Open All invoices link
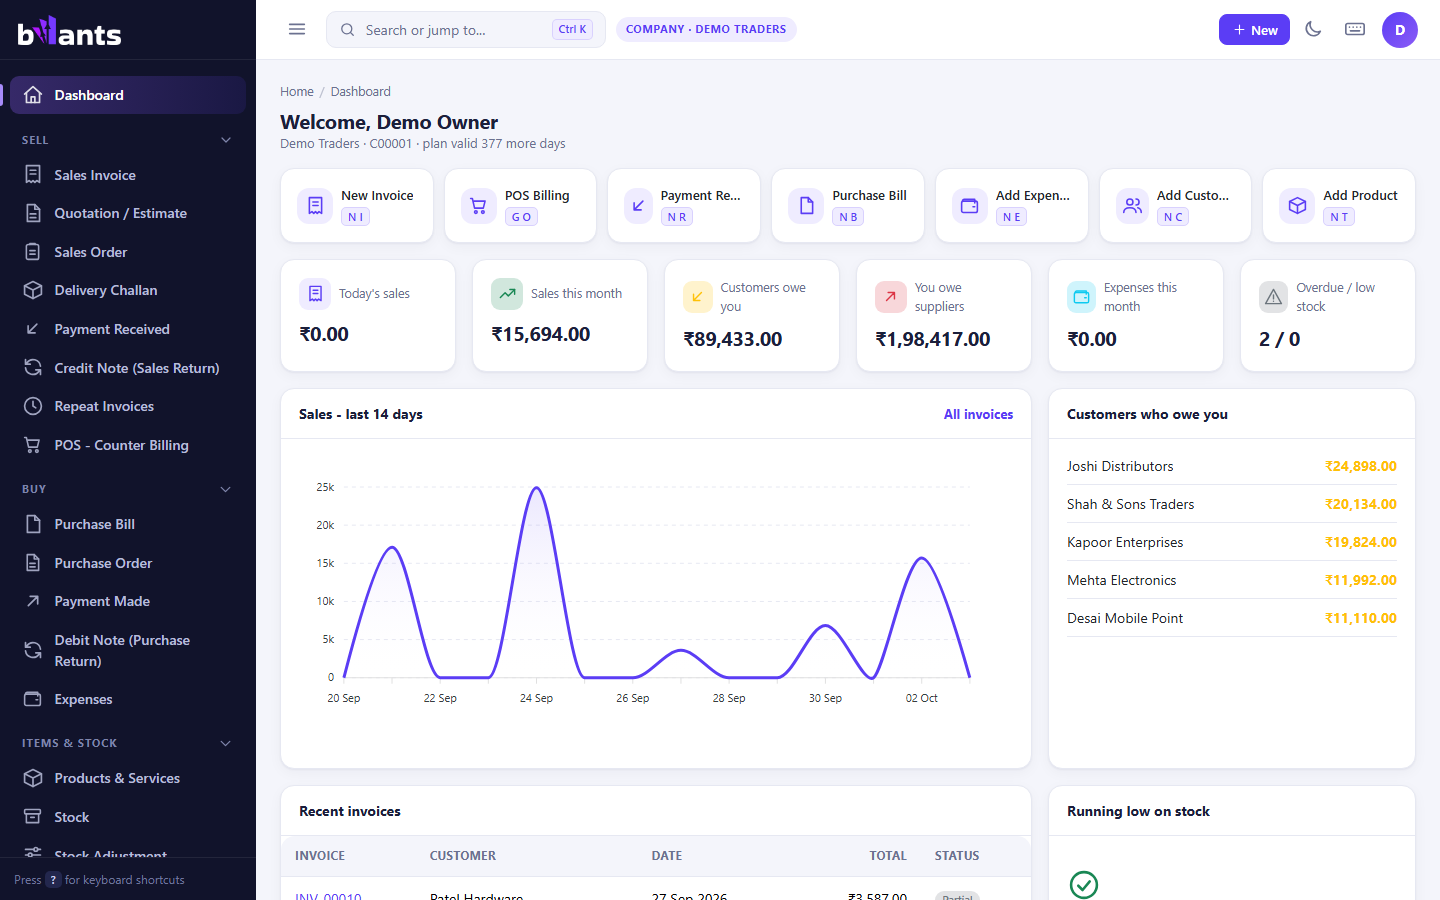Viewport: 1440px width, 900px height. 978,414
